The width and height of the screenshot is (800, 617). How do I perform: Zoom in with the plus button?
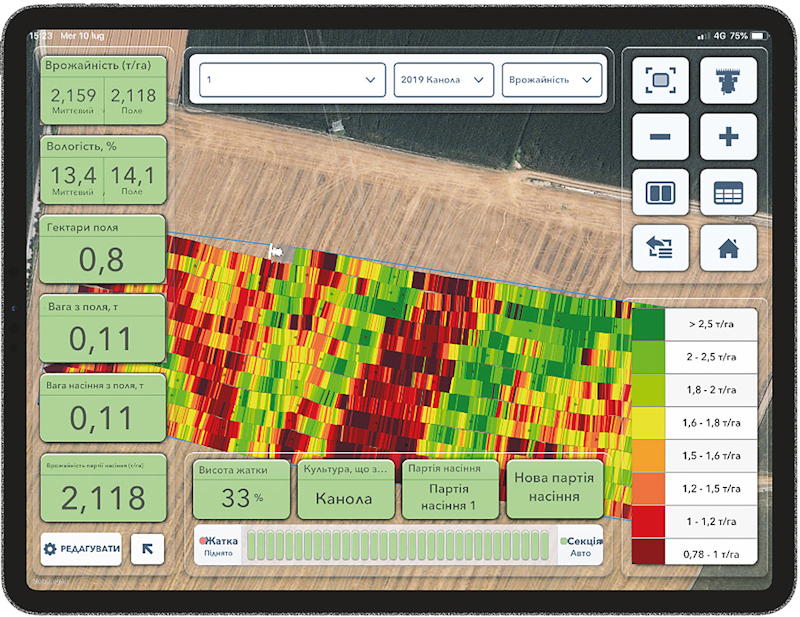coord(728,137)
